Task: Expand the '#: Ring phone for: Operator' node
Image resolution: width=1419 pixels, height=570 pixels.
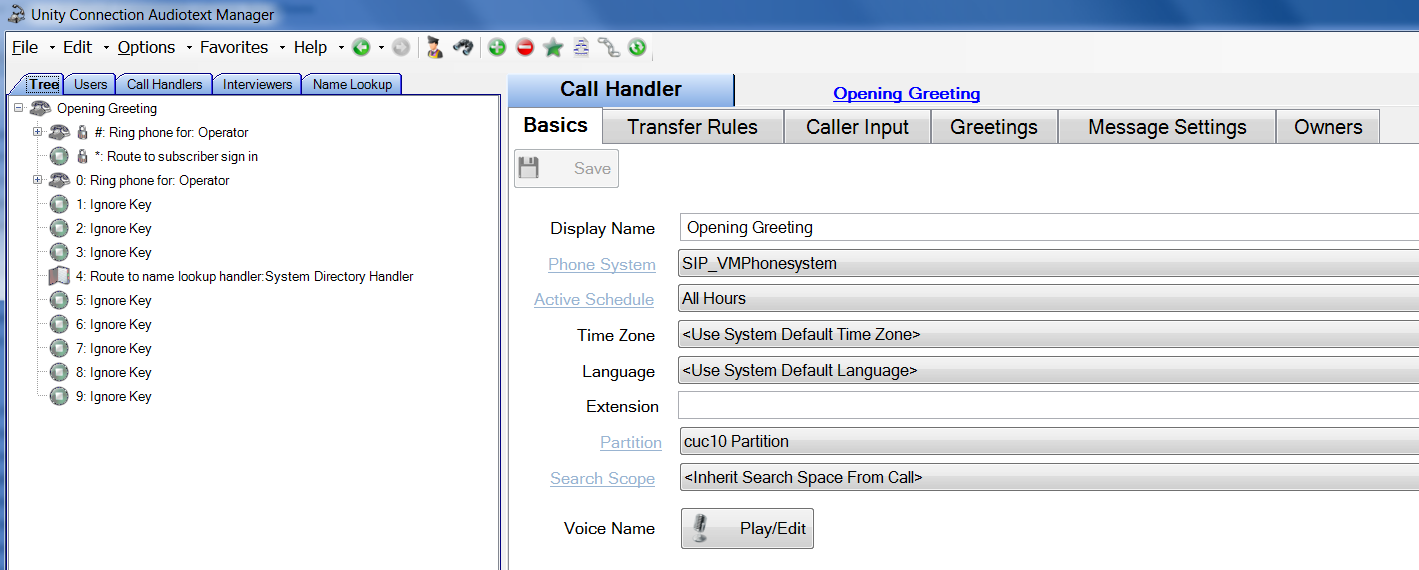Action: point(38,132)
